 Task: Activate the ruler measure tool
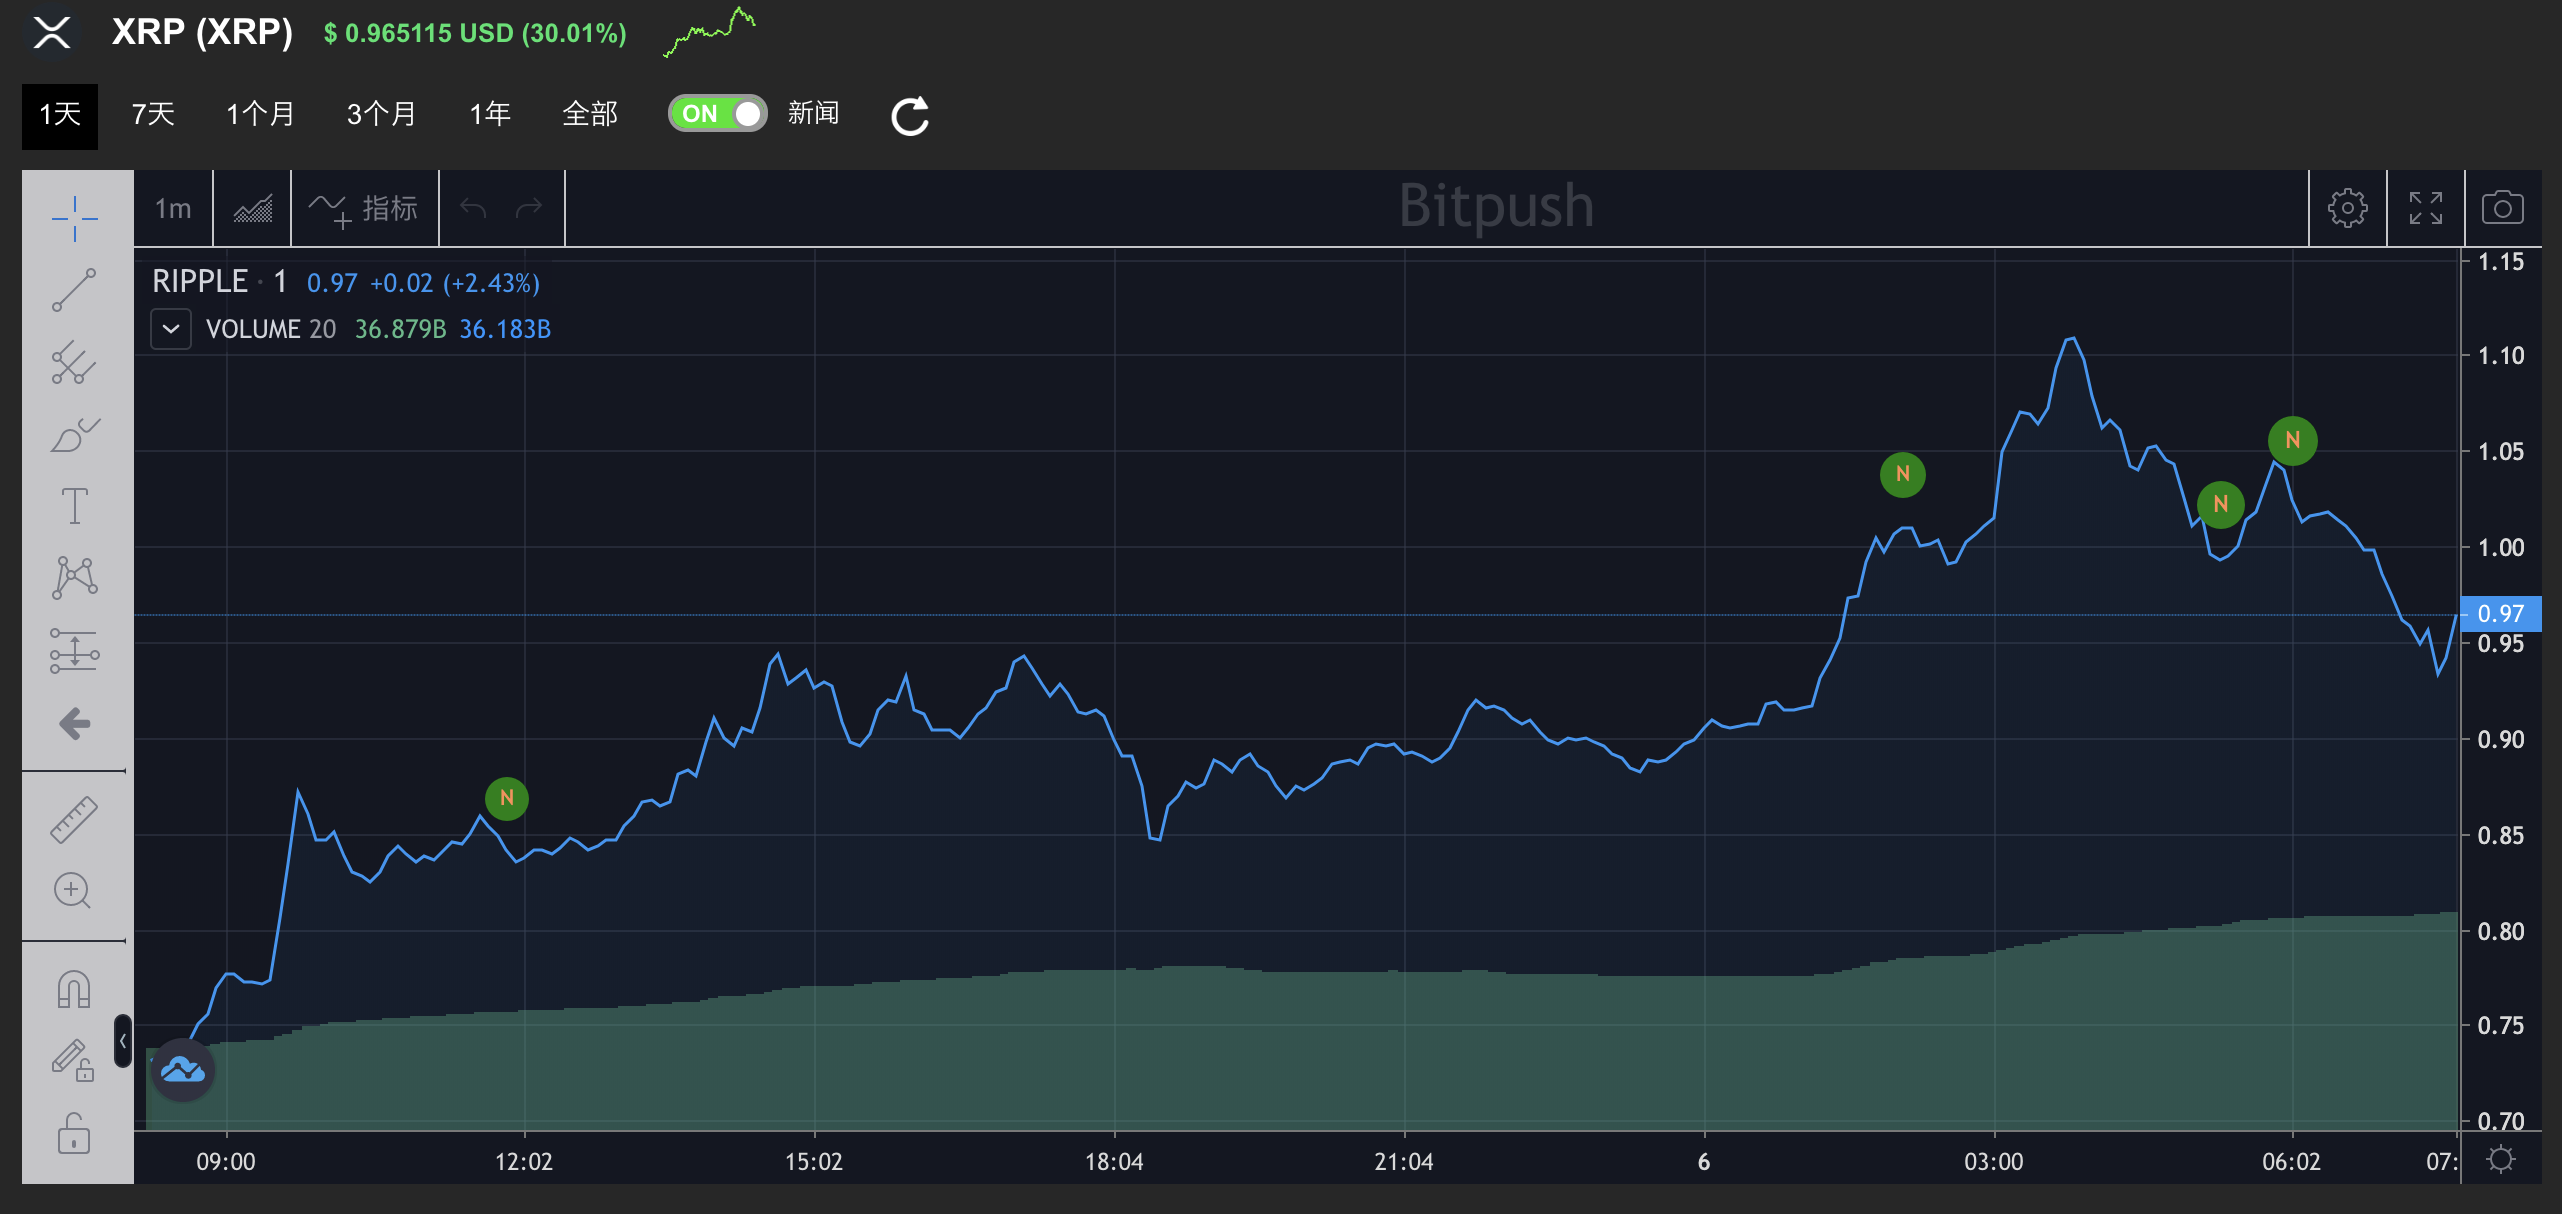[x=75, y=820]
